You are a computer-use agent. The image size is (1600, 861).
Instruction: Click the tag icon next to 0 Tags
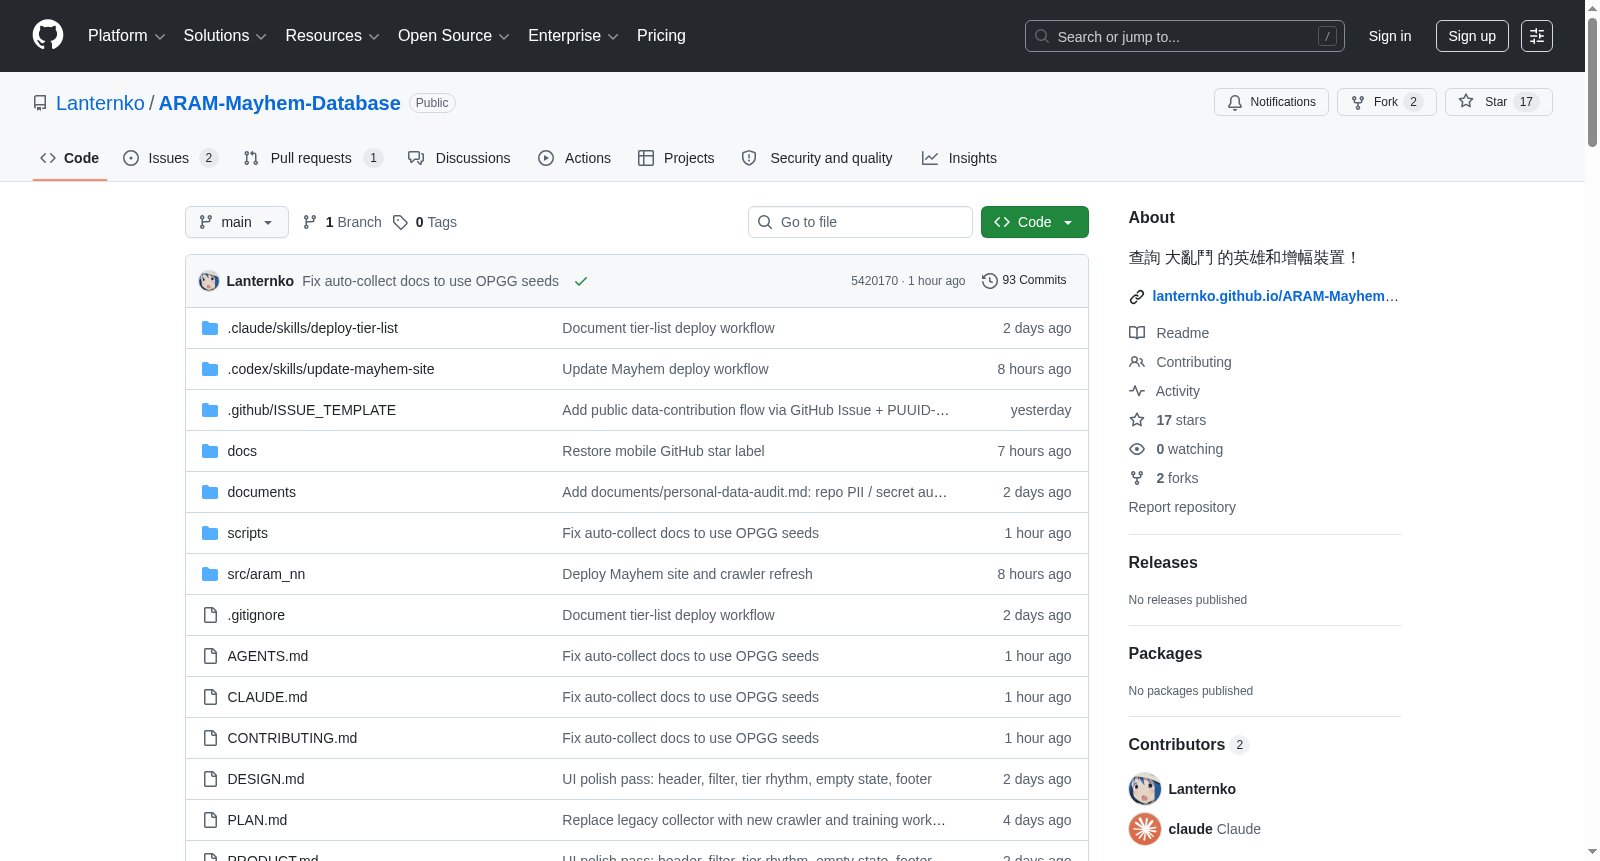tap(400, 222)
